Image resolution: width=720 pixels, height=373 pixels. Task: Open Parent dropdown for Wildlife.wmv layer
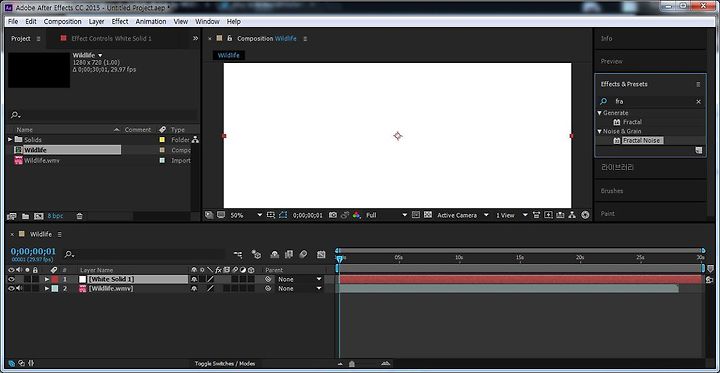click(299, 288)
